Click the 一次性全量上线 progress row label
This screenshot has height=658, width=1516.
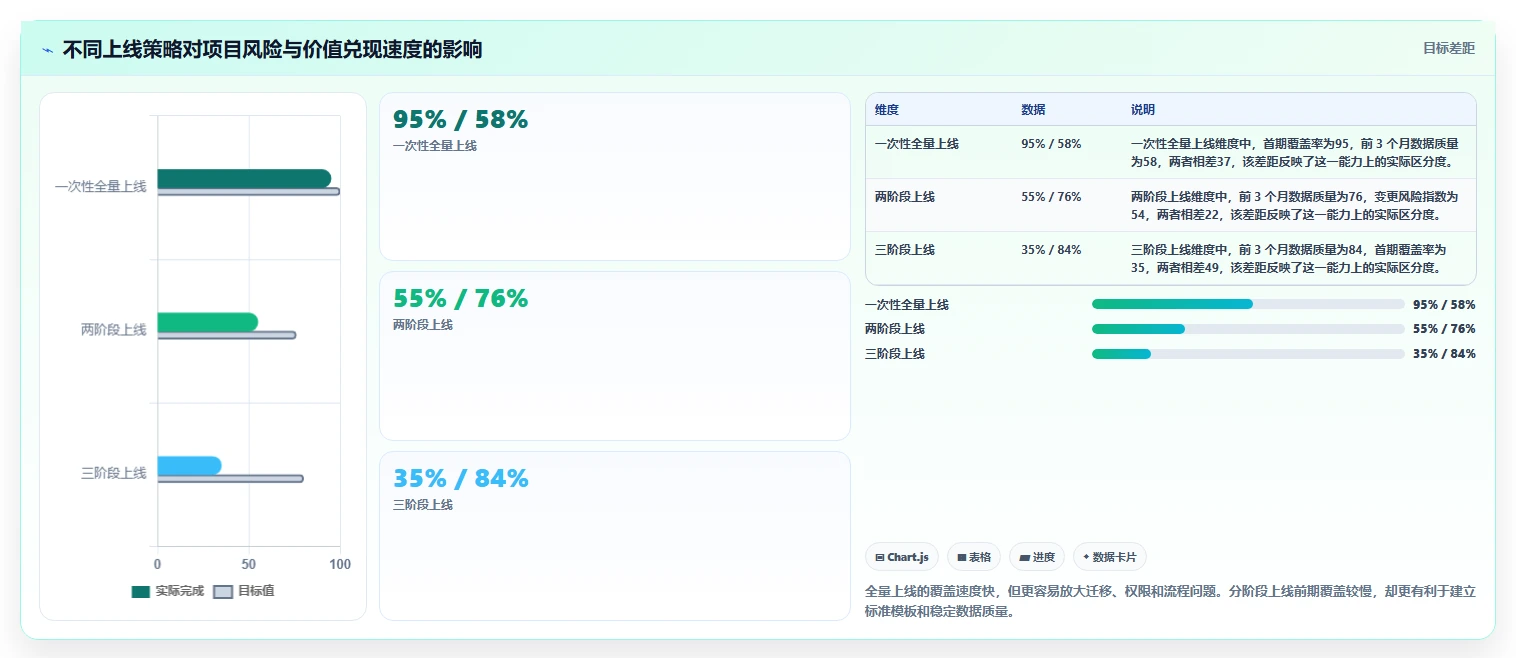[907, 305]
